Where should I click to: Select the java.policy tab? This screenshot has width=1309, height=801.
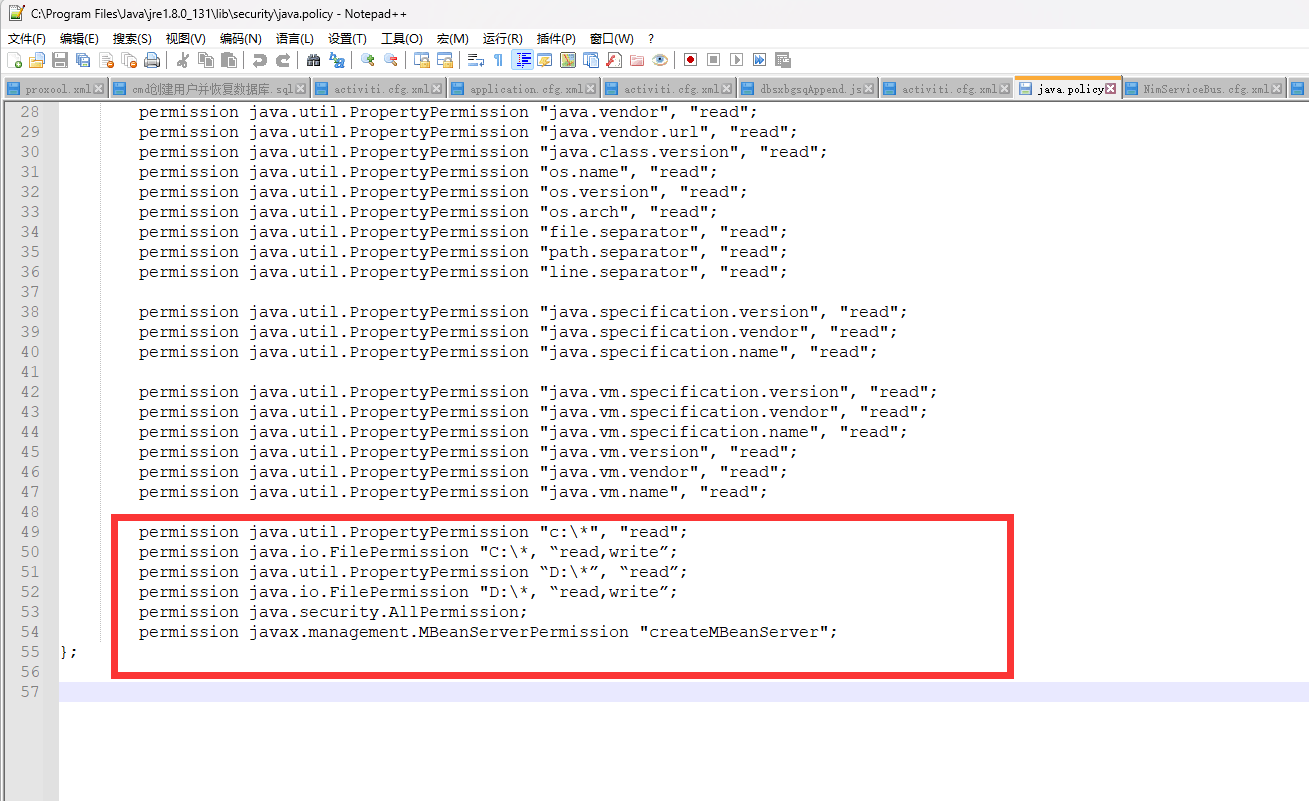(x=1070, y=89)
